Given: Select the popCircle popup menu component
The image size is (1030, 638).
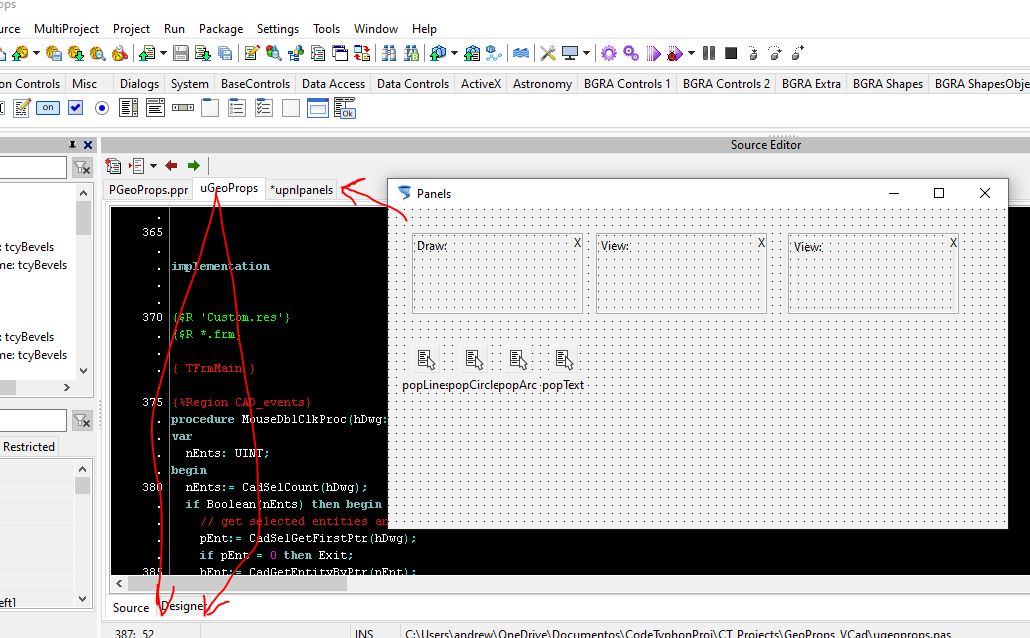Looking at the screenshot, I should 474,359.
